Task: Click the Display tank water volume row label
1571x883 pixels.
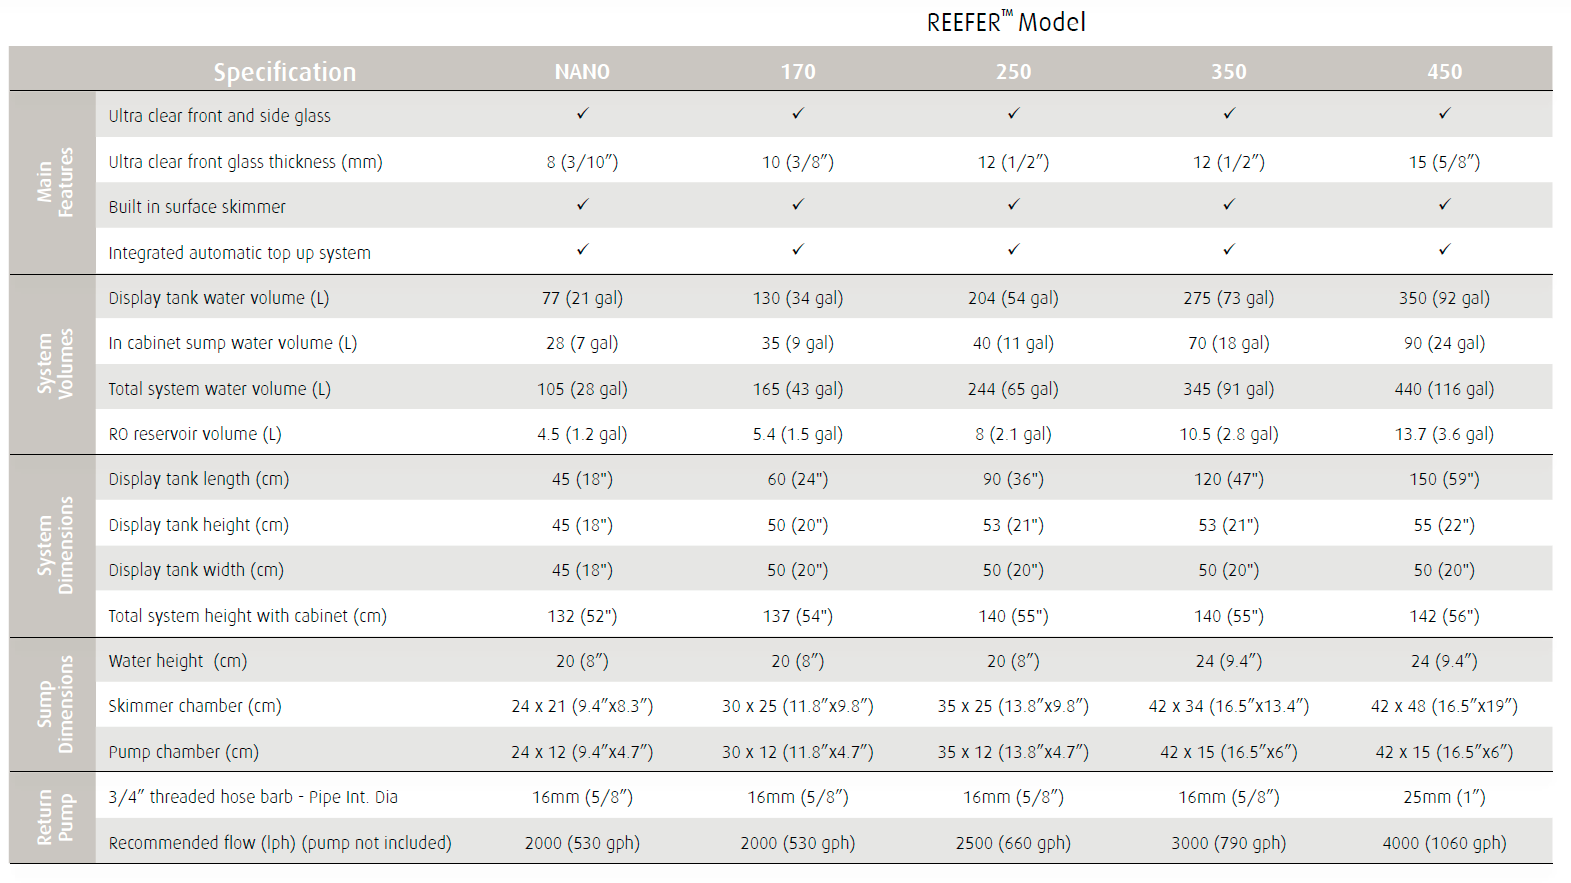Action: coord(219,298)
